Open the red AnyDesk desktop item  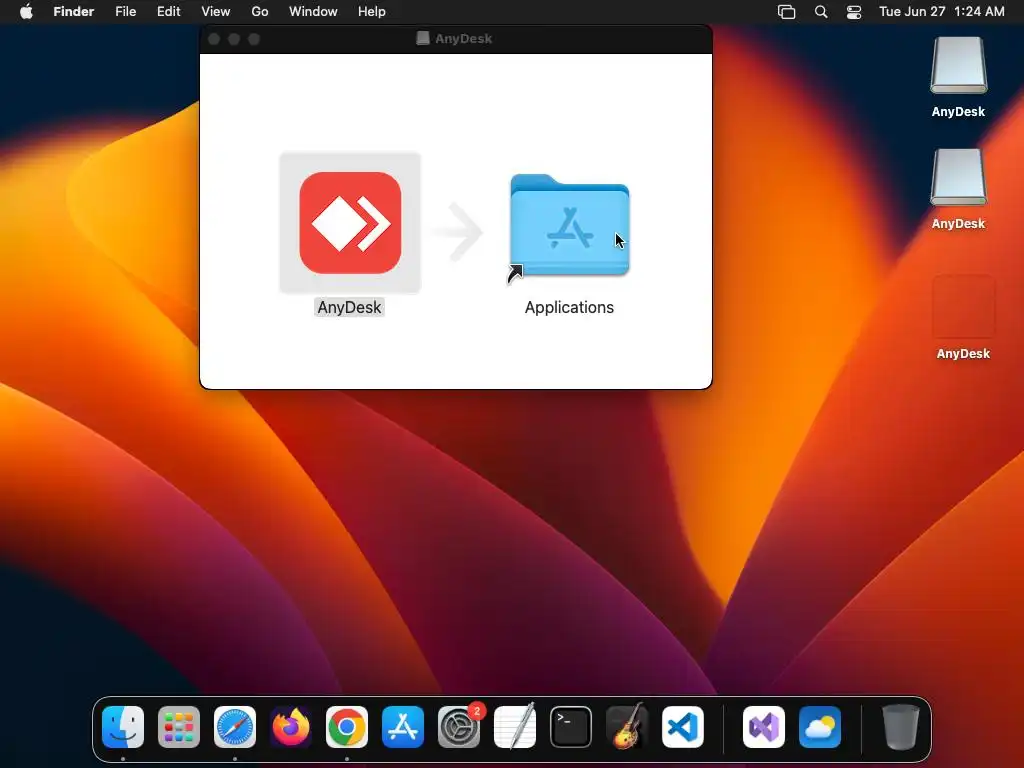click(963, 306)
